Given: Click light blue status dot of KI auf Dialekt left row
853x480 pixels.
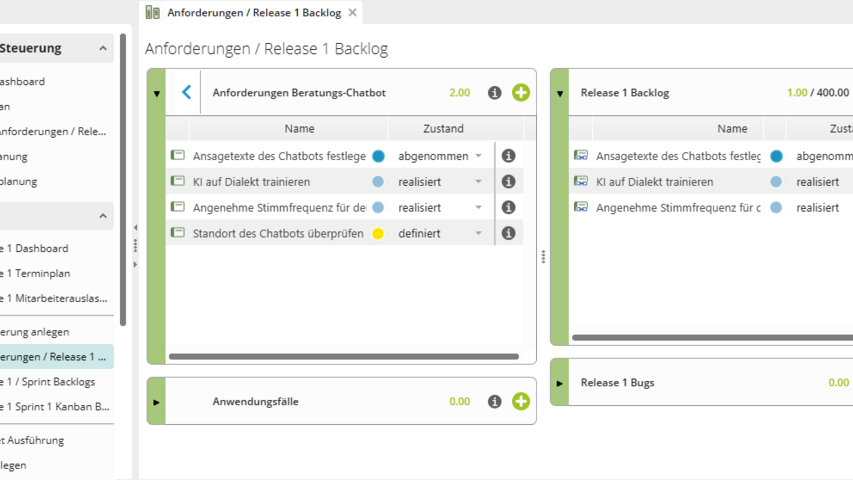Looking at the screenshot, I should (378, 182).
